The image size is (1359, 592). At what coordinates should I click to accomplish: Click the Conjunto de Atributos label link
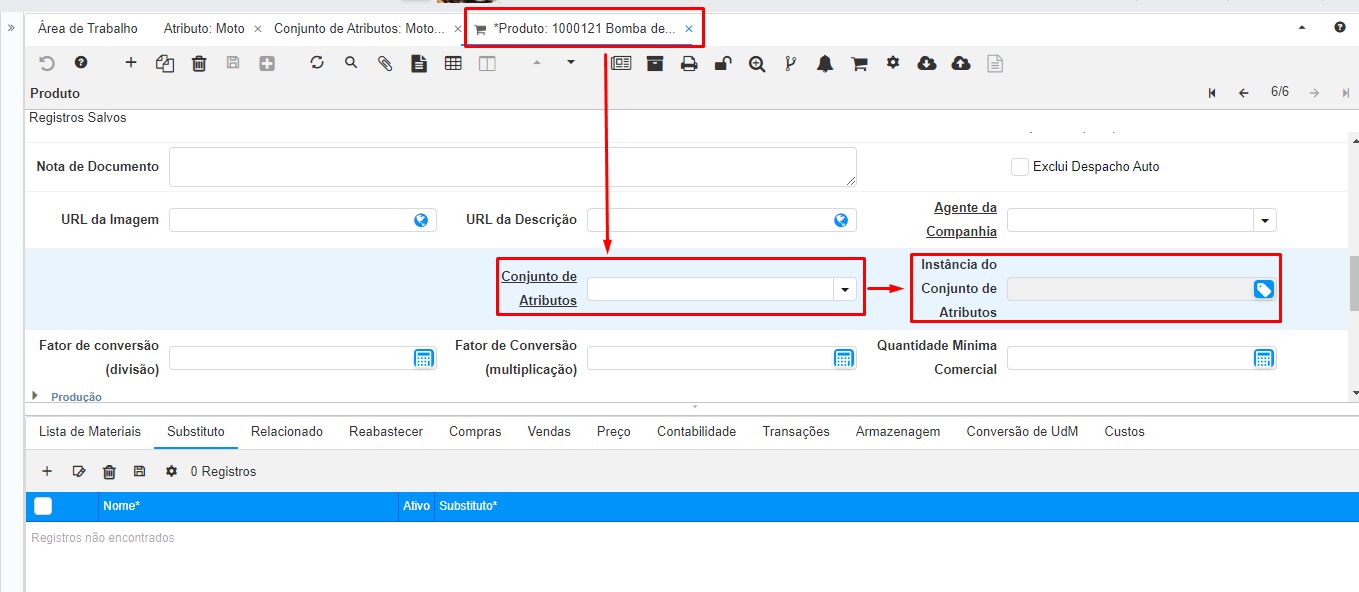coord(539,288)
